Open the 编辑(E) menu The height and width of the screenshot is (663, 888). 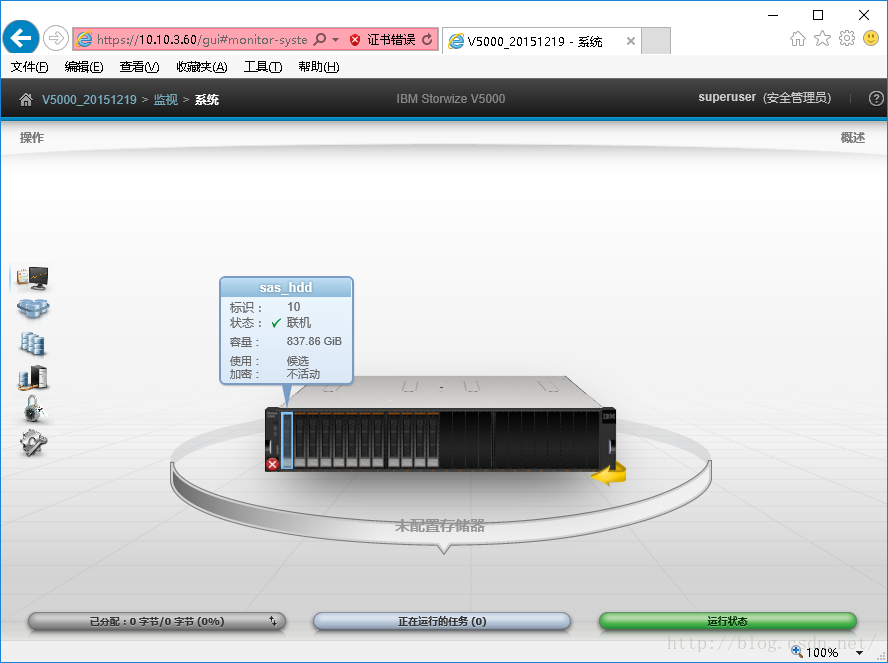click(84, 67)
